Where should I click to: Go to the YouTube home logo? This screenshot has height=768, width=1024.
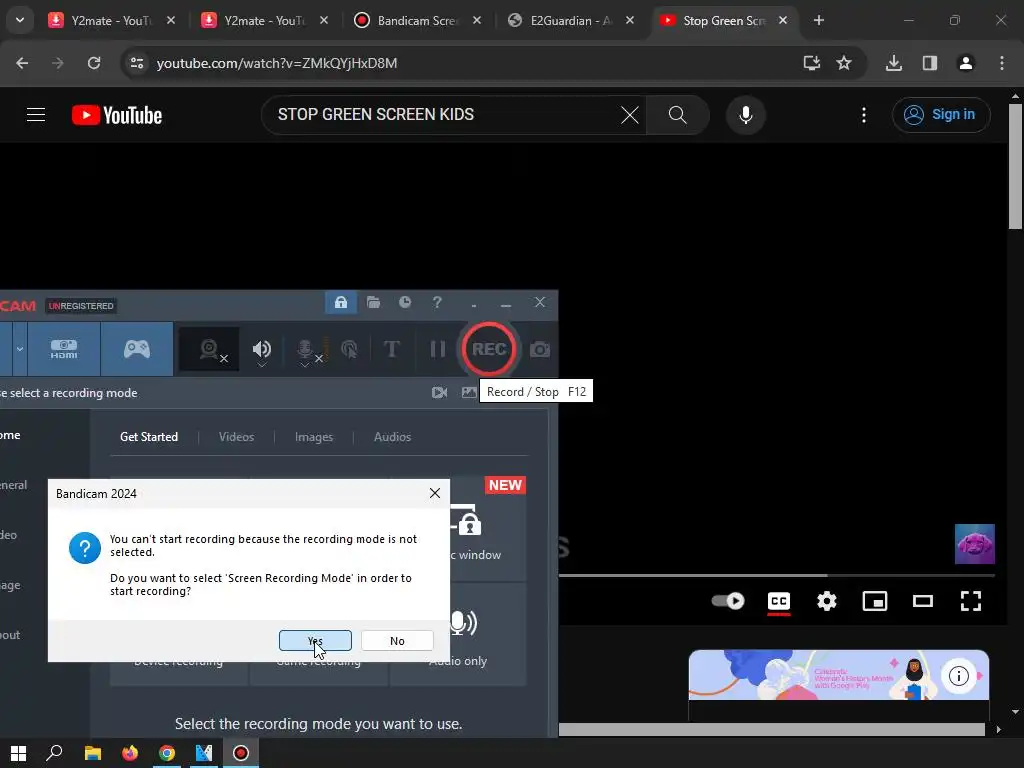coord(117,115)
